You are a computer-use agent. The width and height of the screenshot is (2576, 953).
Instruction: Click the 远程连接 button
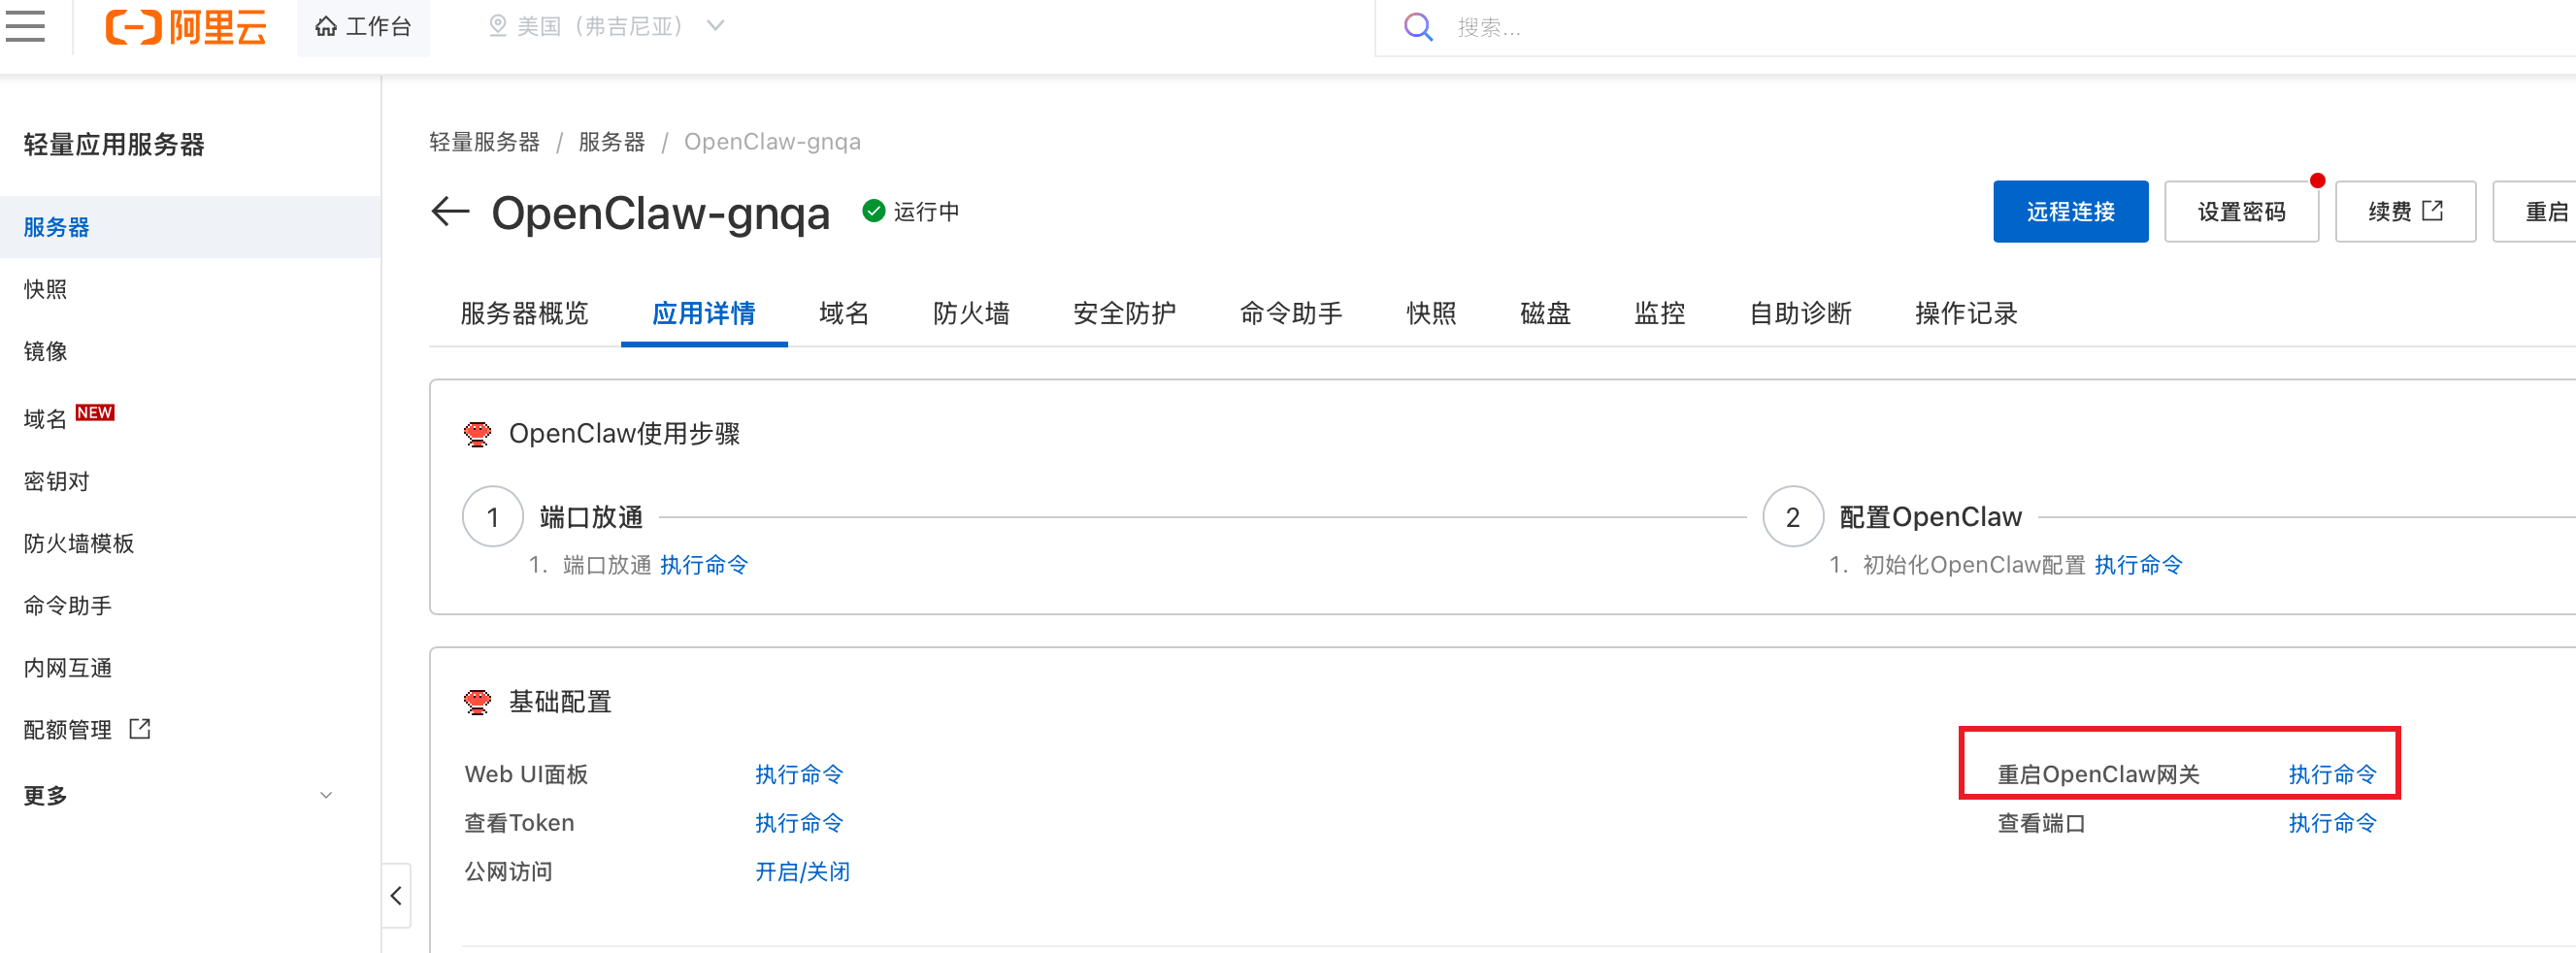tap(2070, 211)
